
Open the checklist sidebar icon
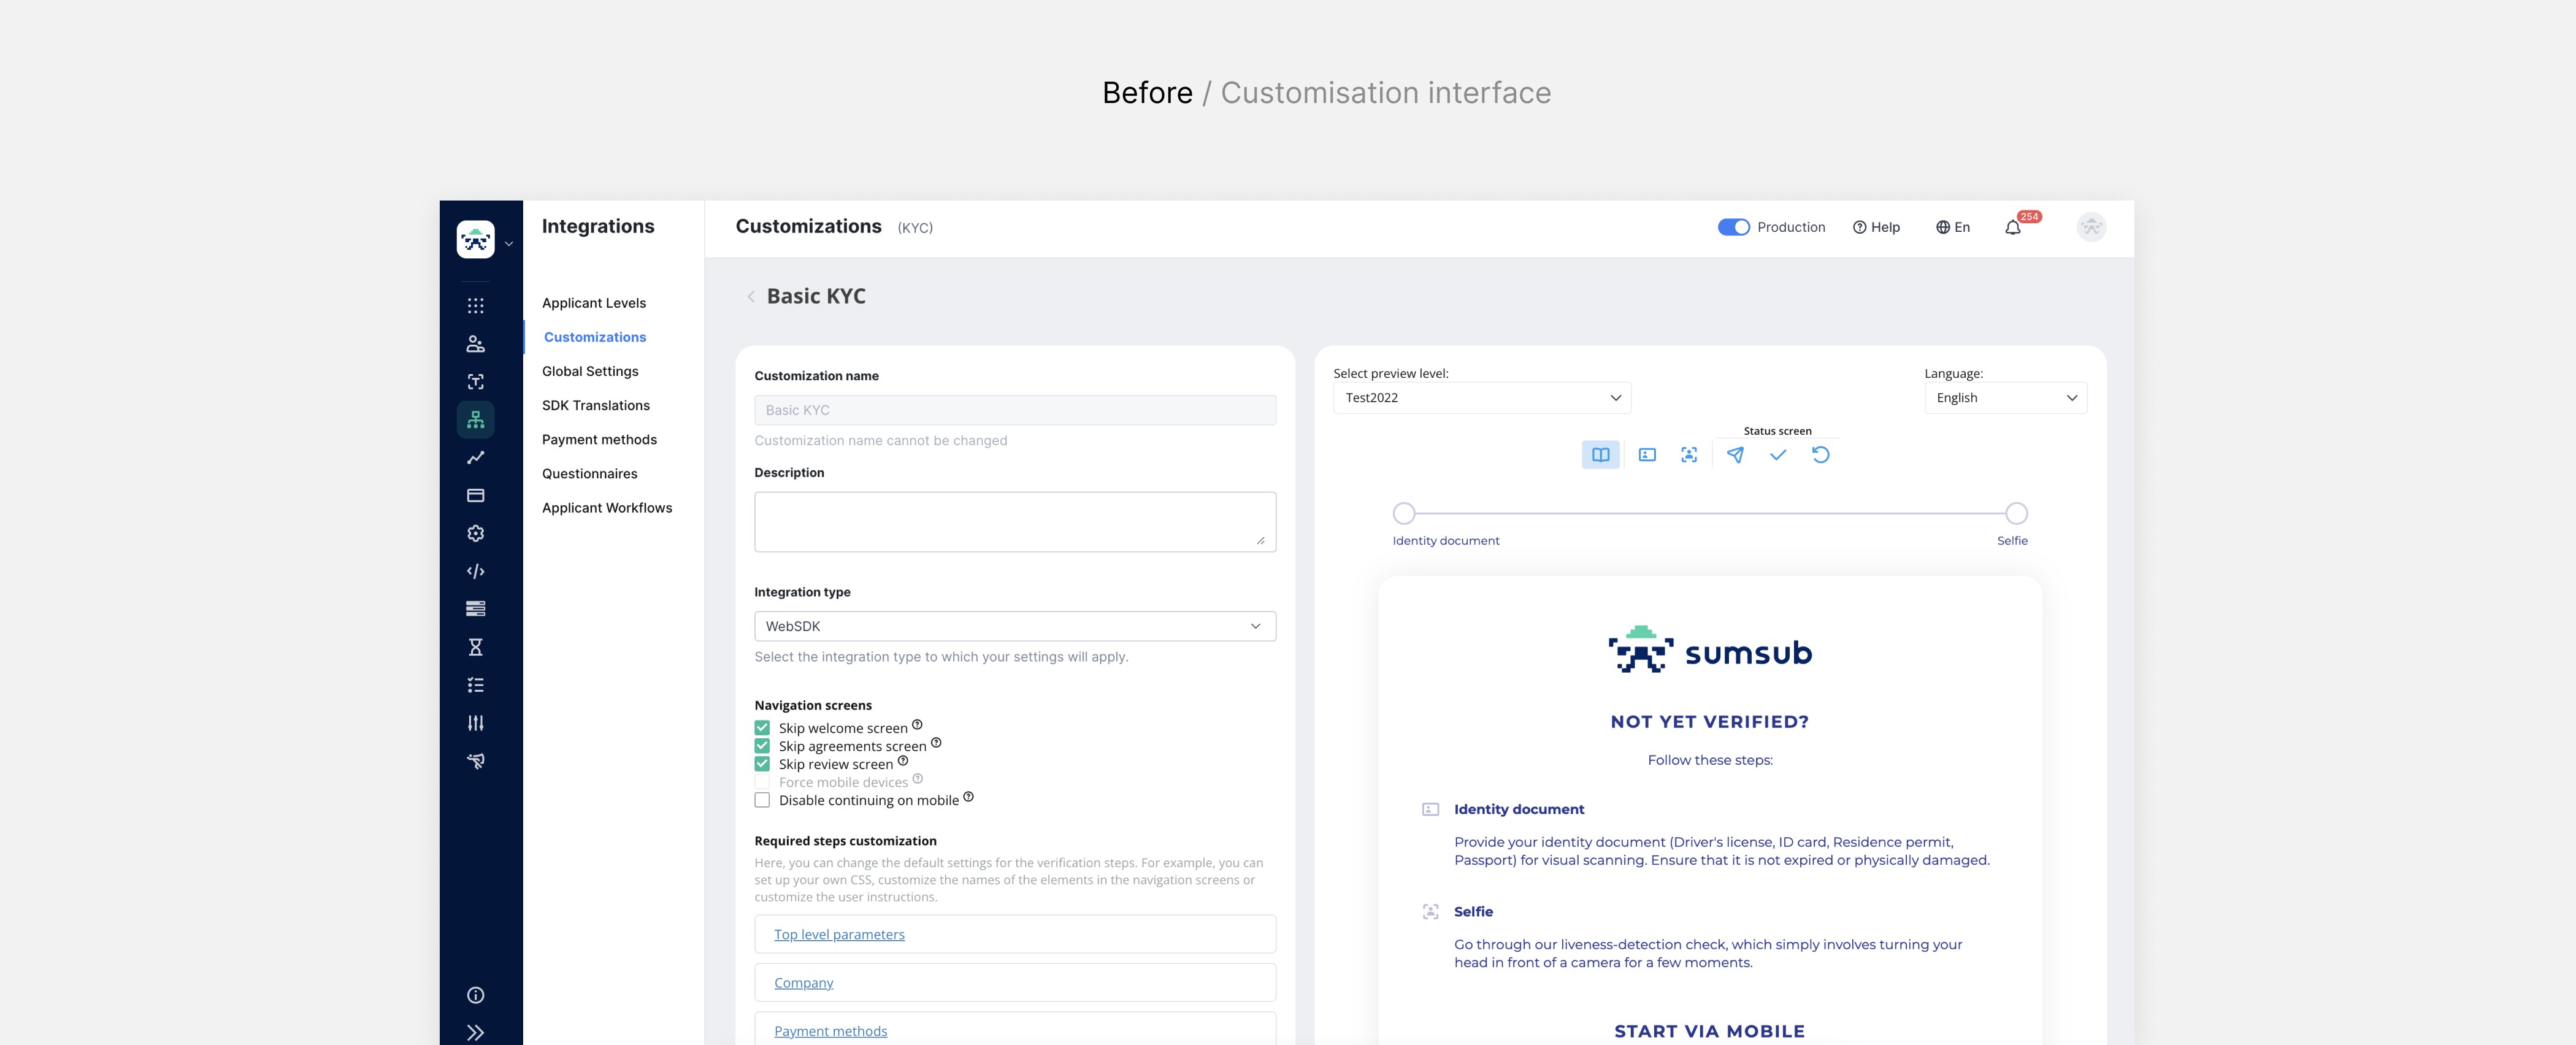pos(476,685)
